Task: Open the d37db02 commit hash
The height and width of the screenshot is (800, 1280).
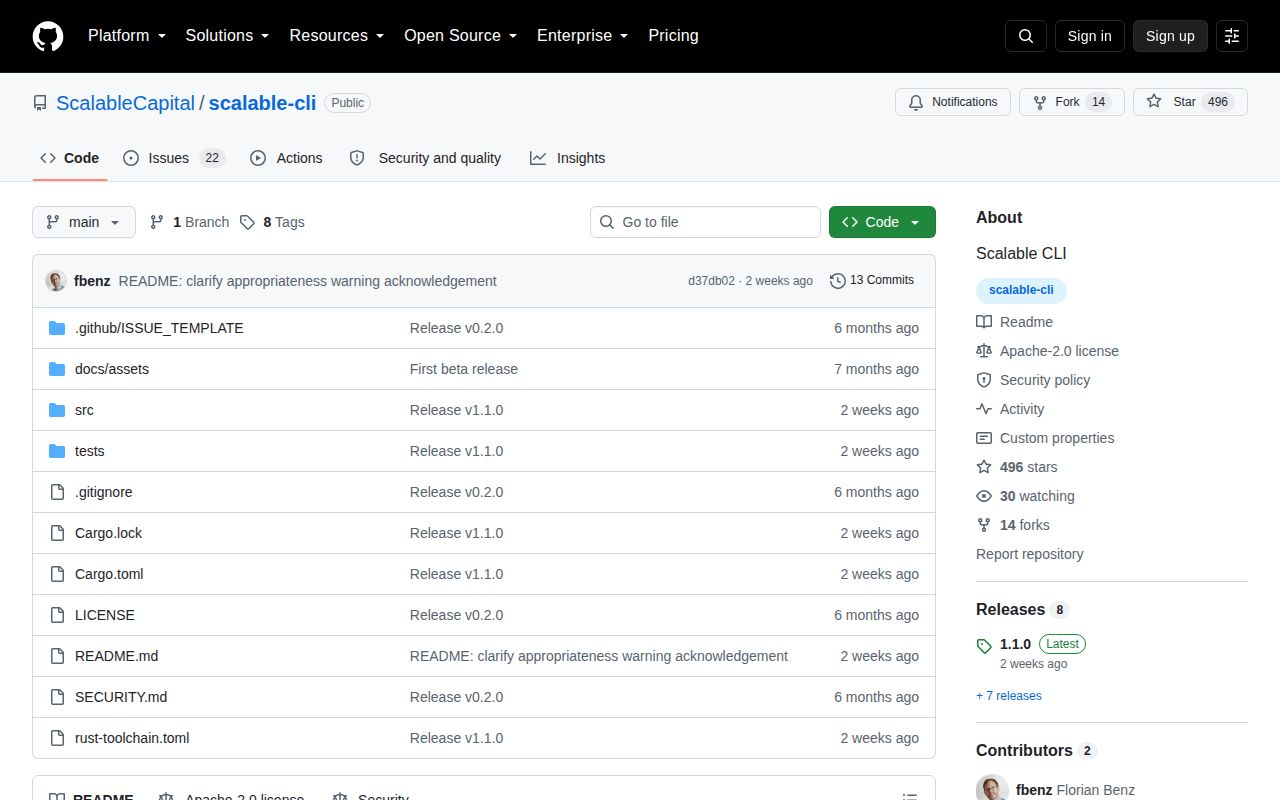Action: [711, 281]
